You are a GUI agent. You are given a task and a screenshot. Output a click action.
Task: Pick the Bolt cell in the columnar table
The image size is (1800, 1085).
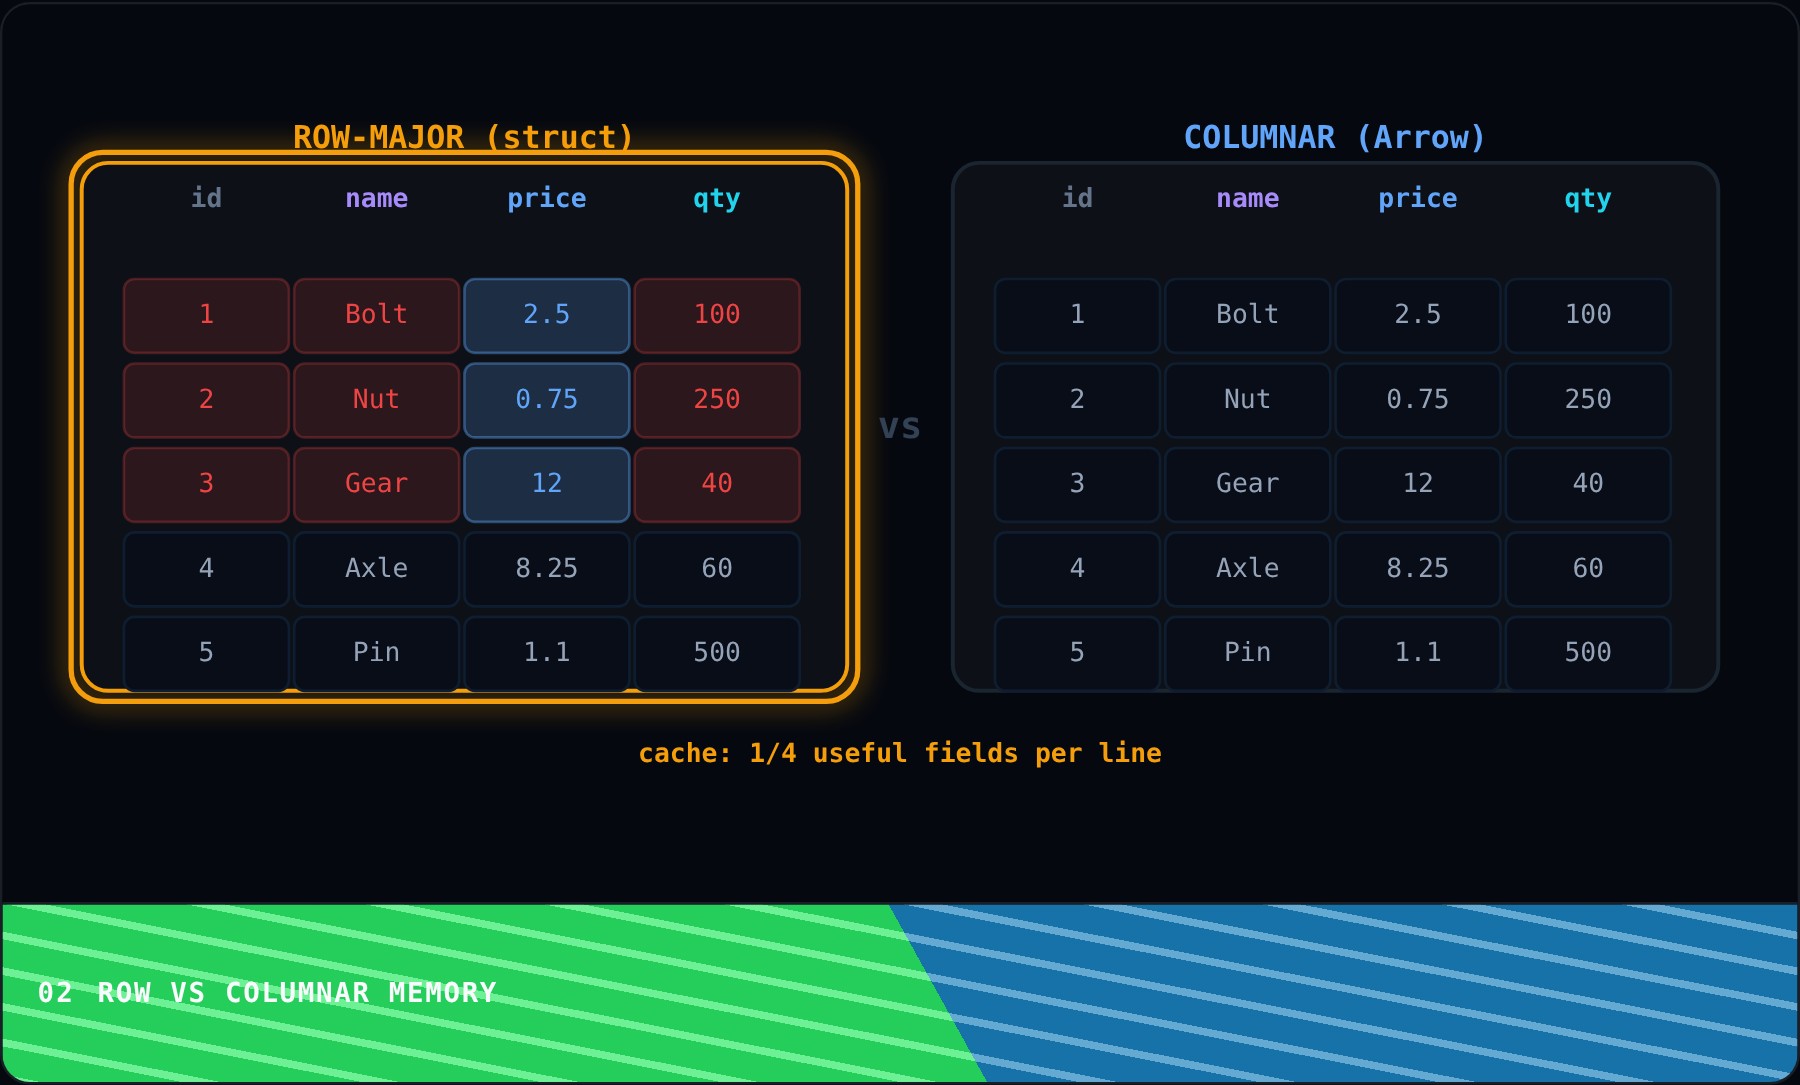1248,316
